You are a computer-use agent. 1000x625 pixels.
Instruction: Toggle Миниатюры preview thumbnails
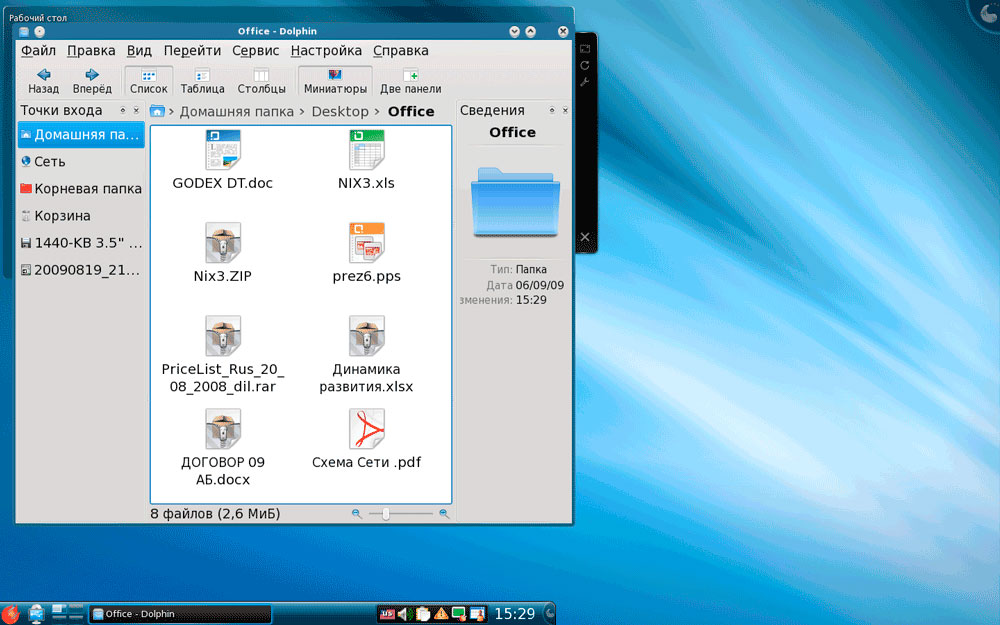(x=335, y=81)
